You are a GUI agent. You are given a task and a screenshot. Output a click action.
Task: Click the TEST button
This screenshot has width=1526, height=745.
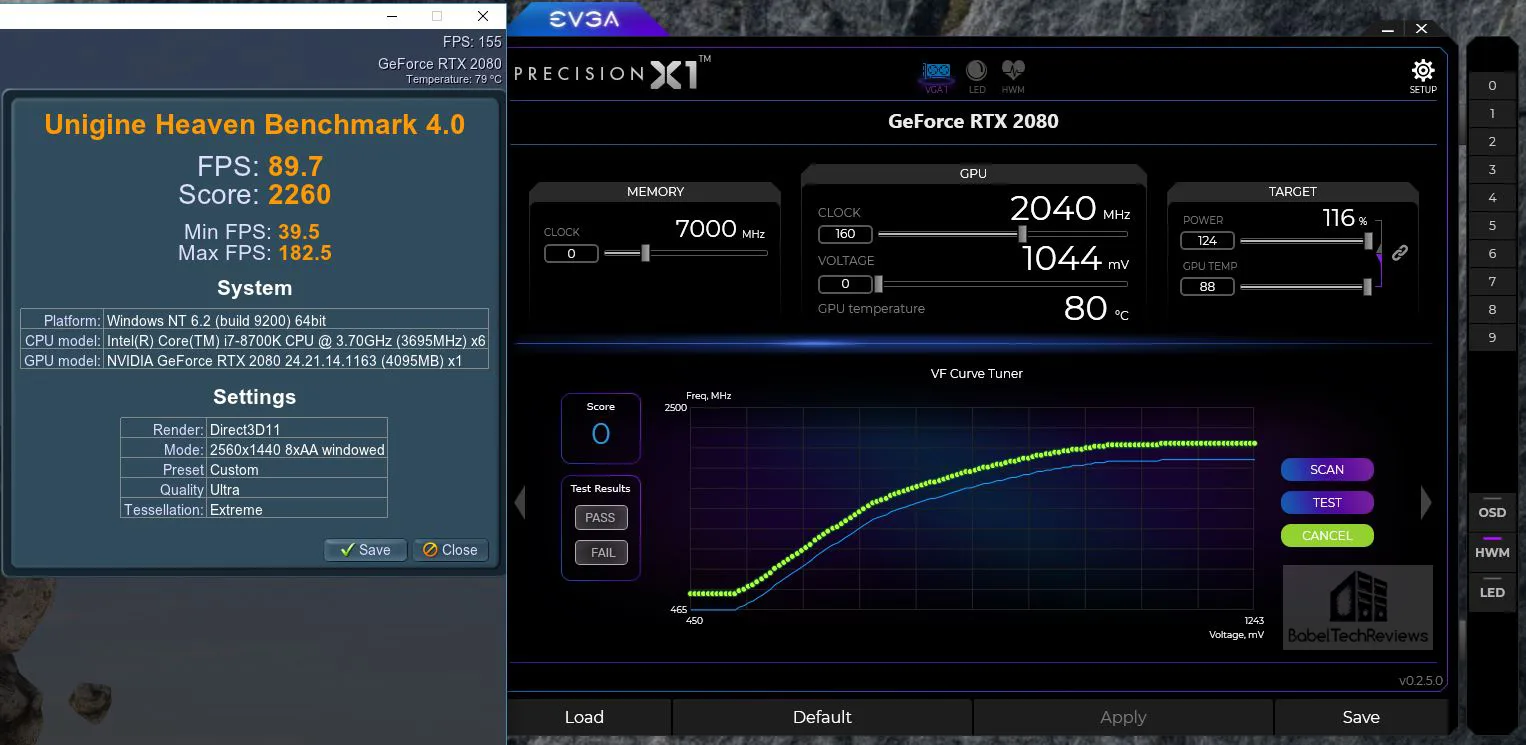pos(1327,502)
